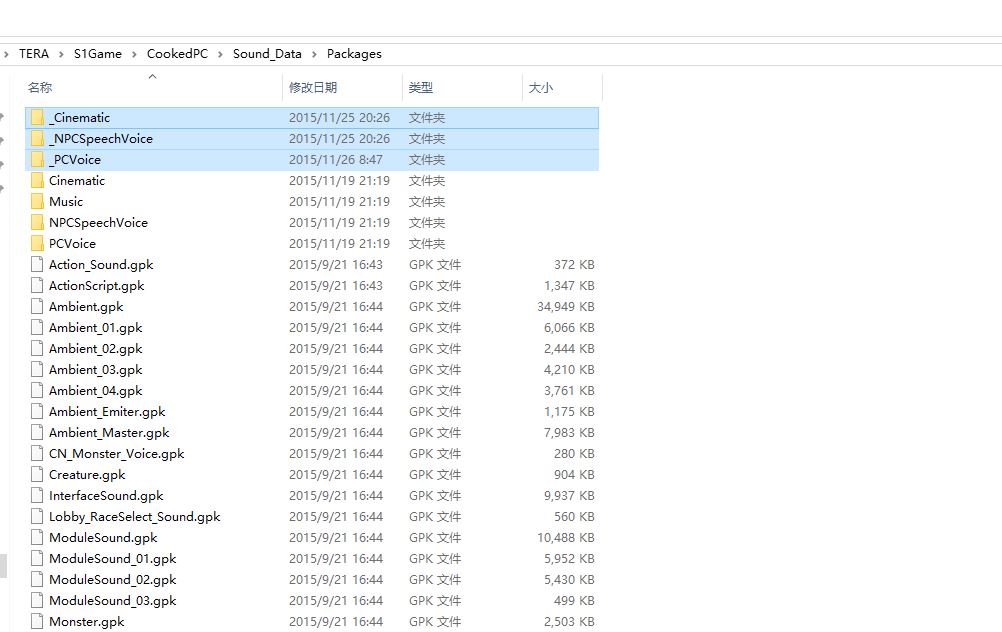Click the Ambient_04.gpk file icon
Screen dimensions: 1002x632
pos(37,390)
